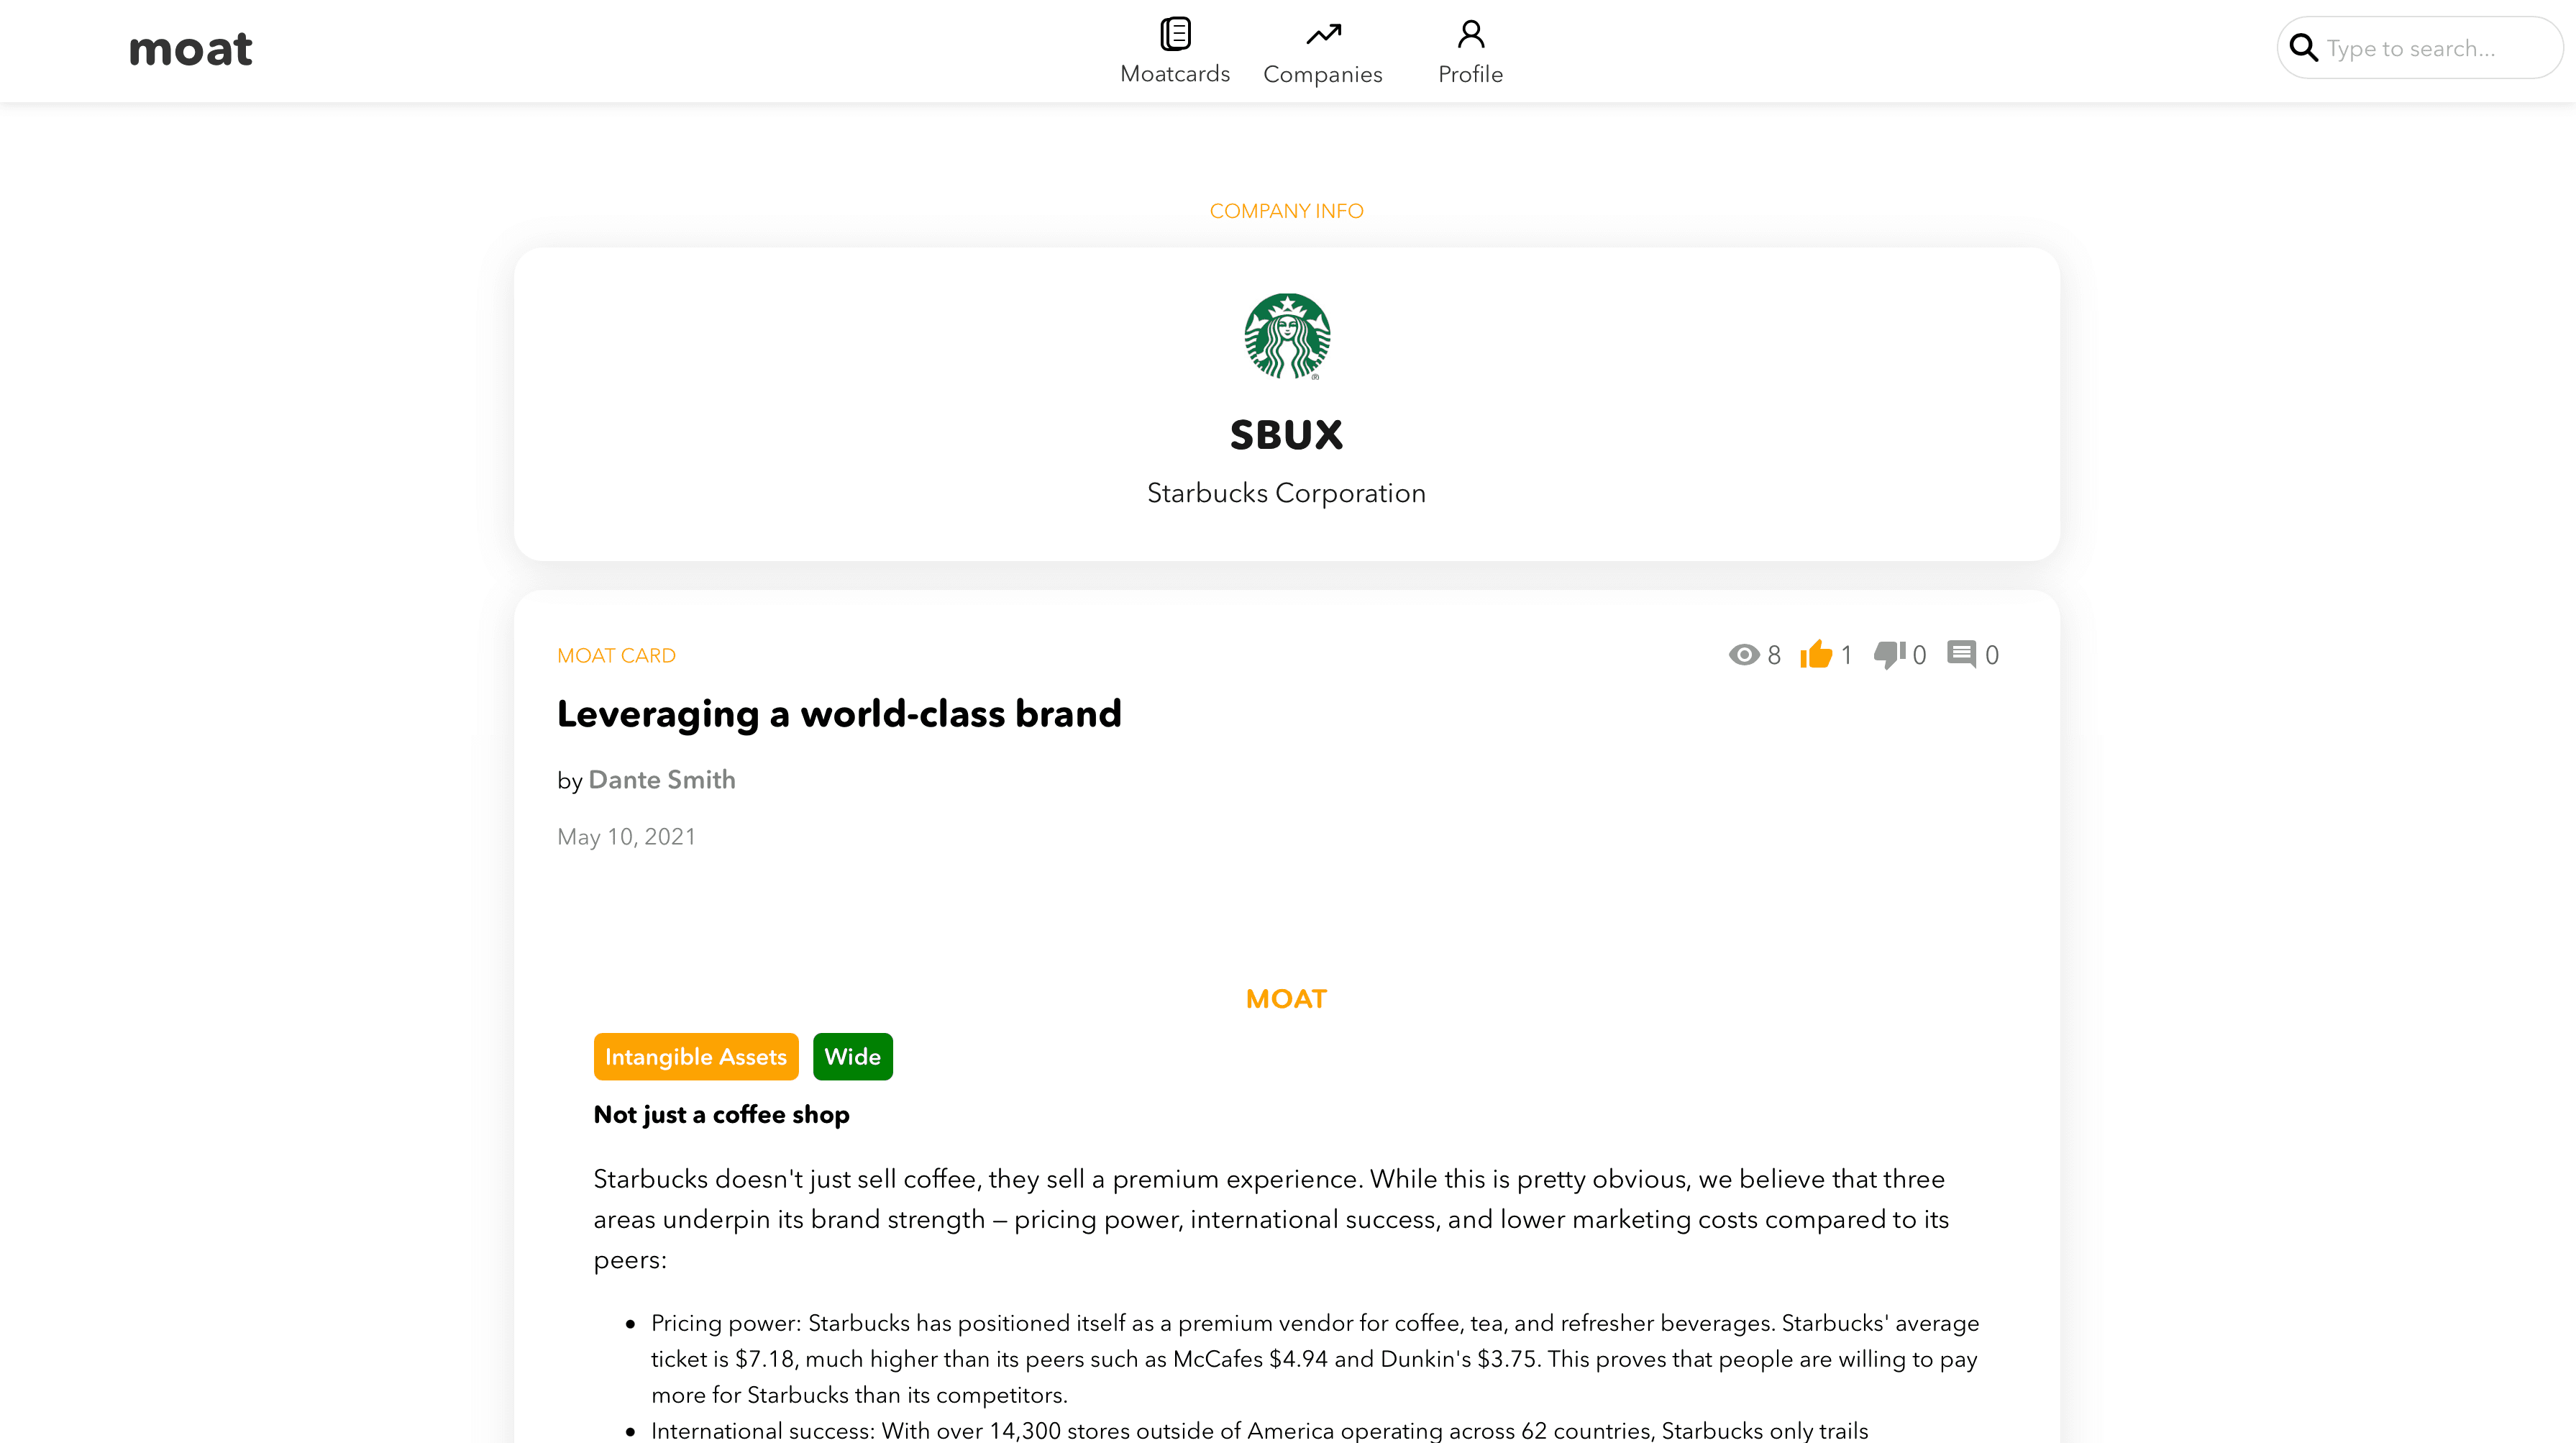The image size is (2576, 1443).
Task: Click the date May 10, 2021
Action: click(x=626, y=837)
